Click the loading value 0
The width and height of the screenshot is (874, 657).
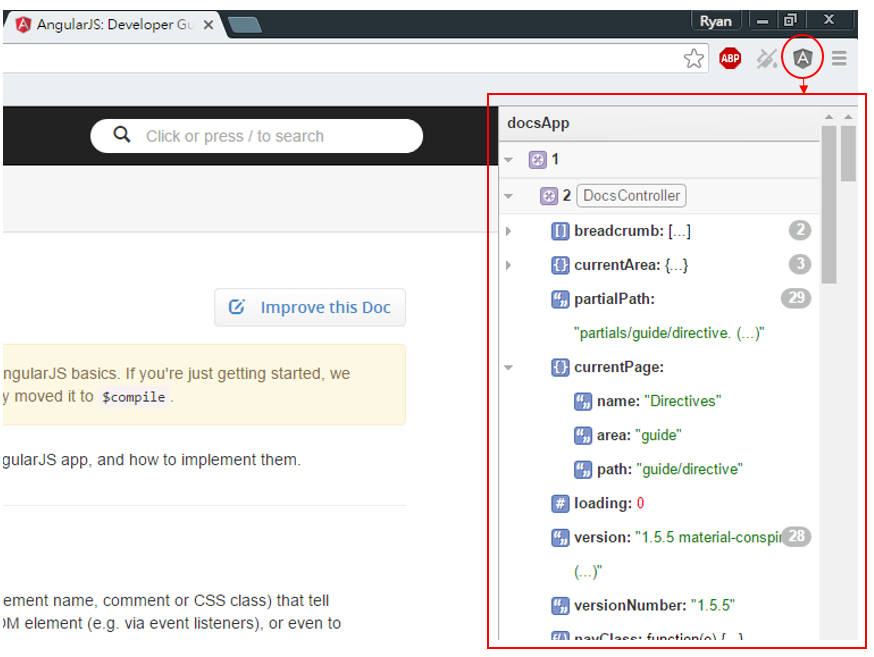pos(640,503)
